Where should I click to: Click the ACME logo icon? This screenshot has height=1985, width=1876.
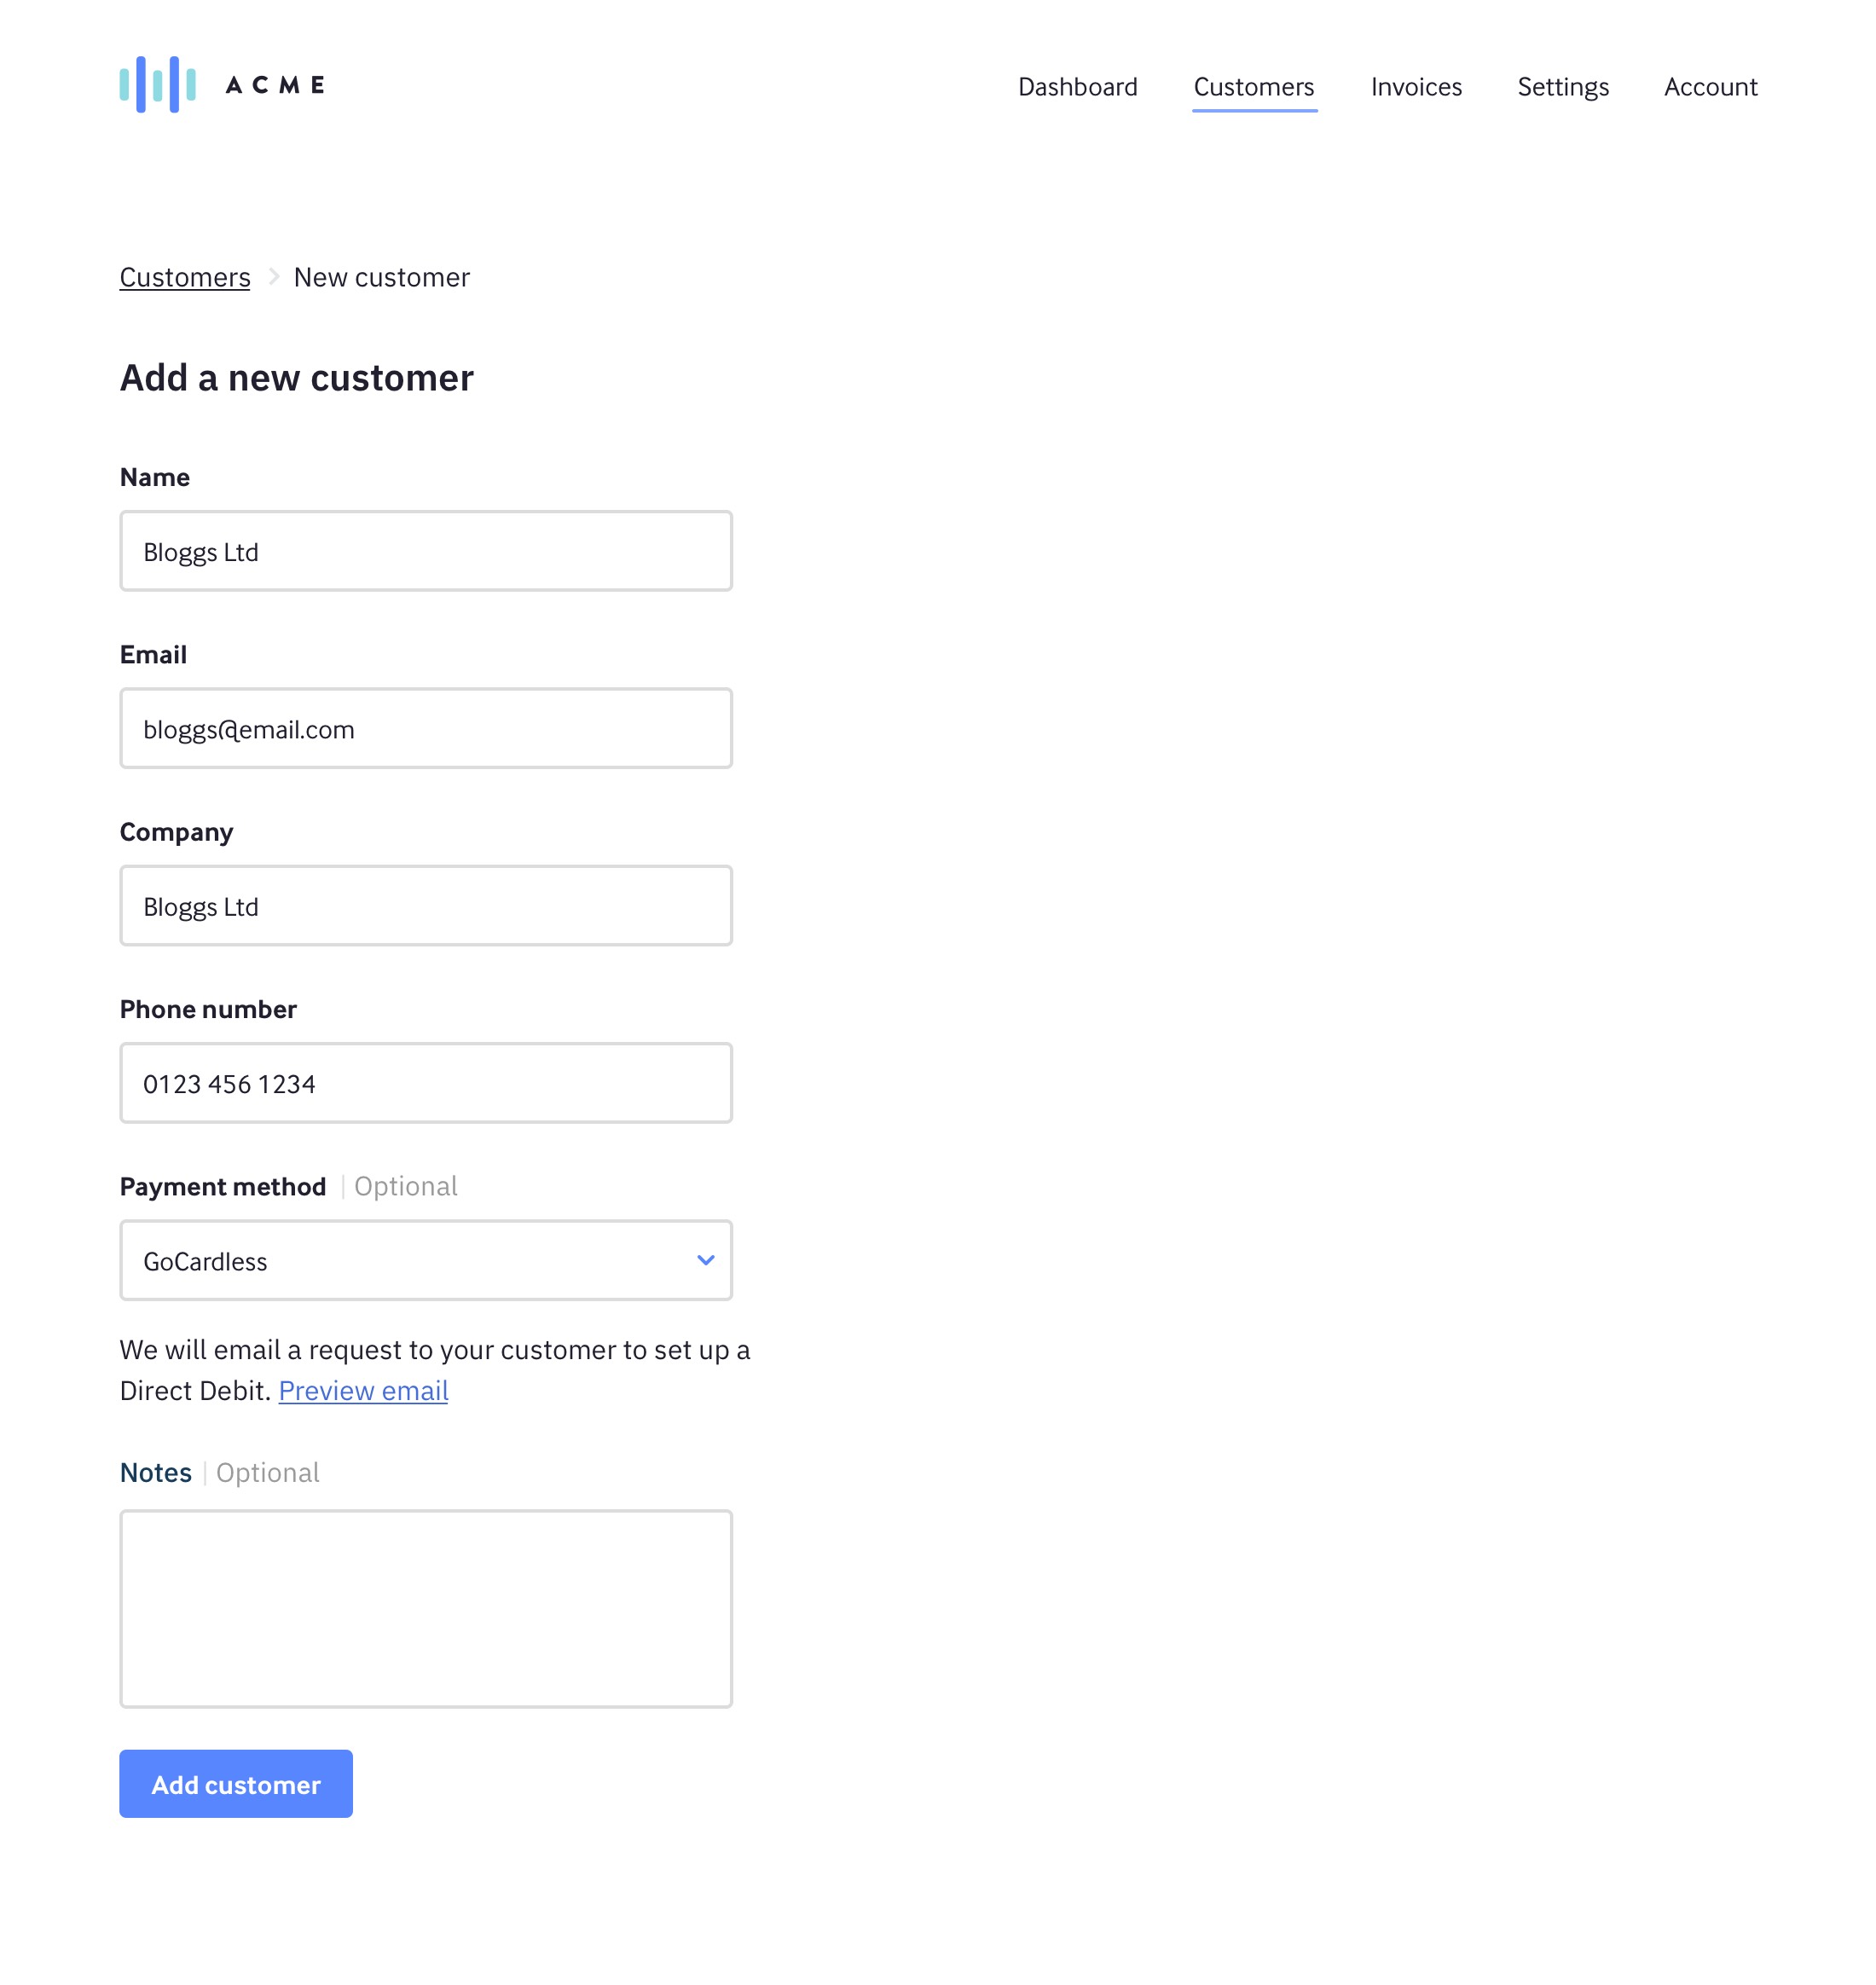pyautogui.click(x=157, y=84)
